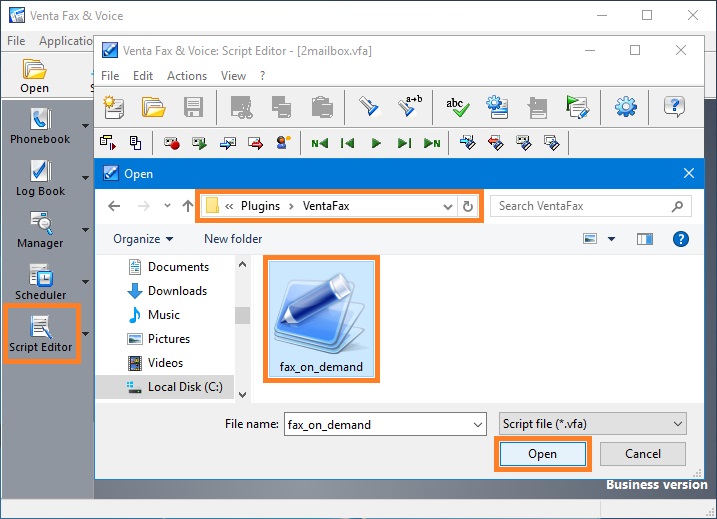Click the blue arrow receive command icon
Viewport: 717px width, 519px height.
pos(227,143)
